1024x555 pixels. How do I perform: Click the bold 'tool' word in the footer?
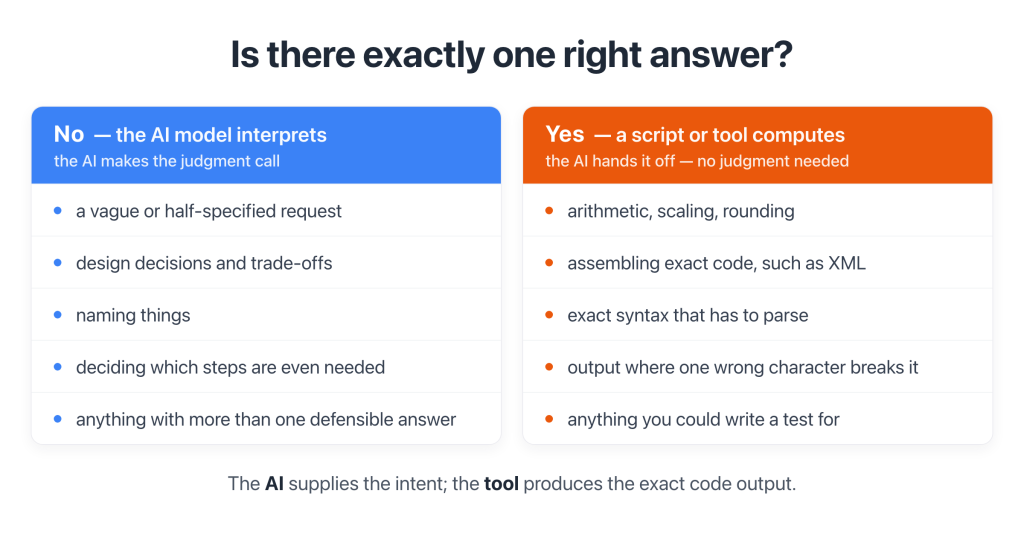click(501, 484)
